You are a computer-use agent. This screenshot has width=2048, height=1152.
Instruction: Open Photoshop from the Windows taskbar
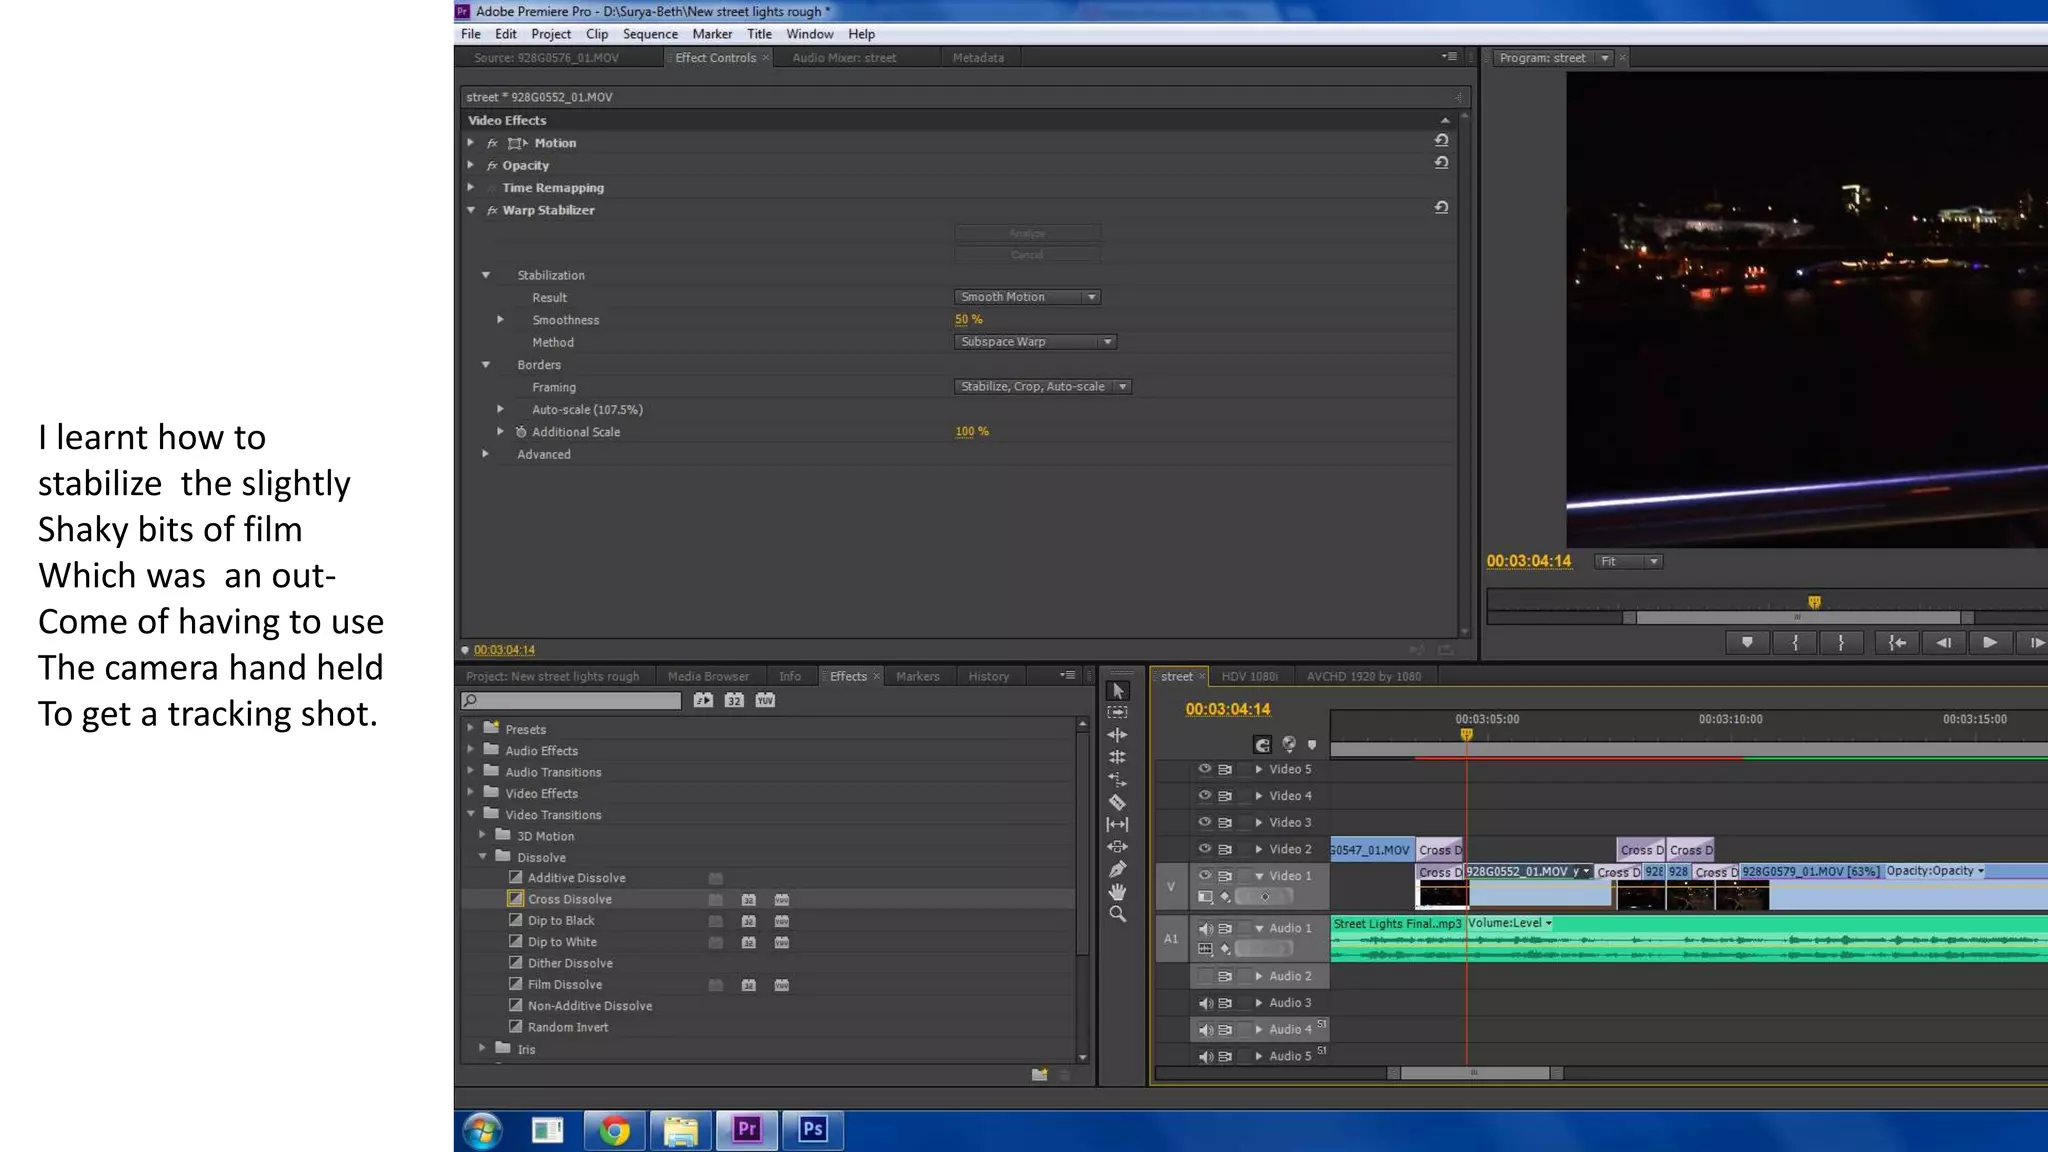coord(812,1129)
